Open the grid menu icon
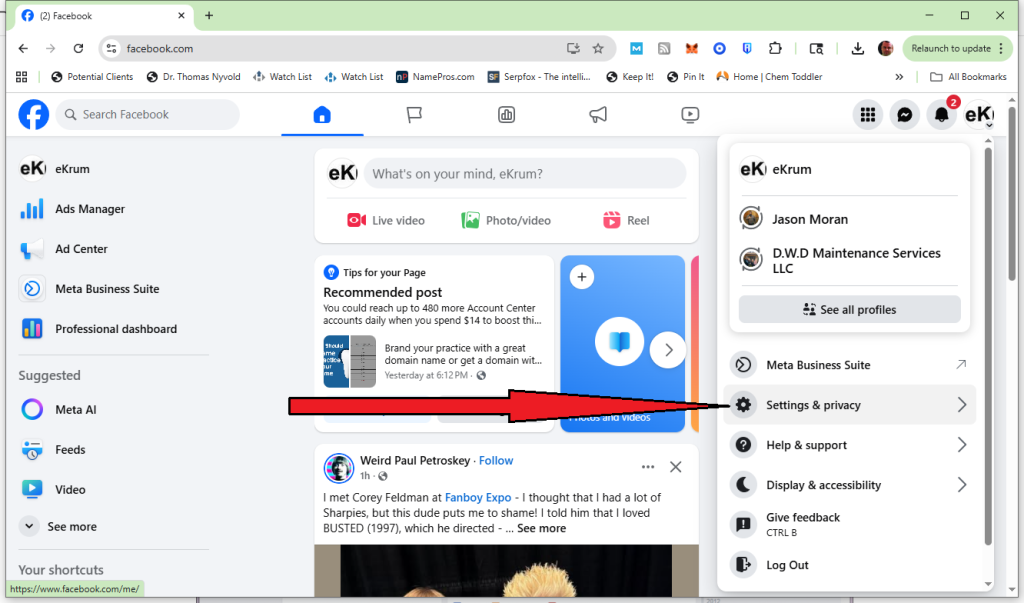Image resolution: width=1024 pixels, height=603 pixels. coord(868,115)
